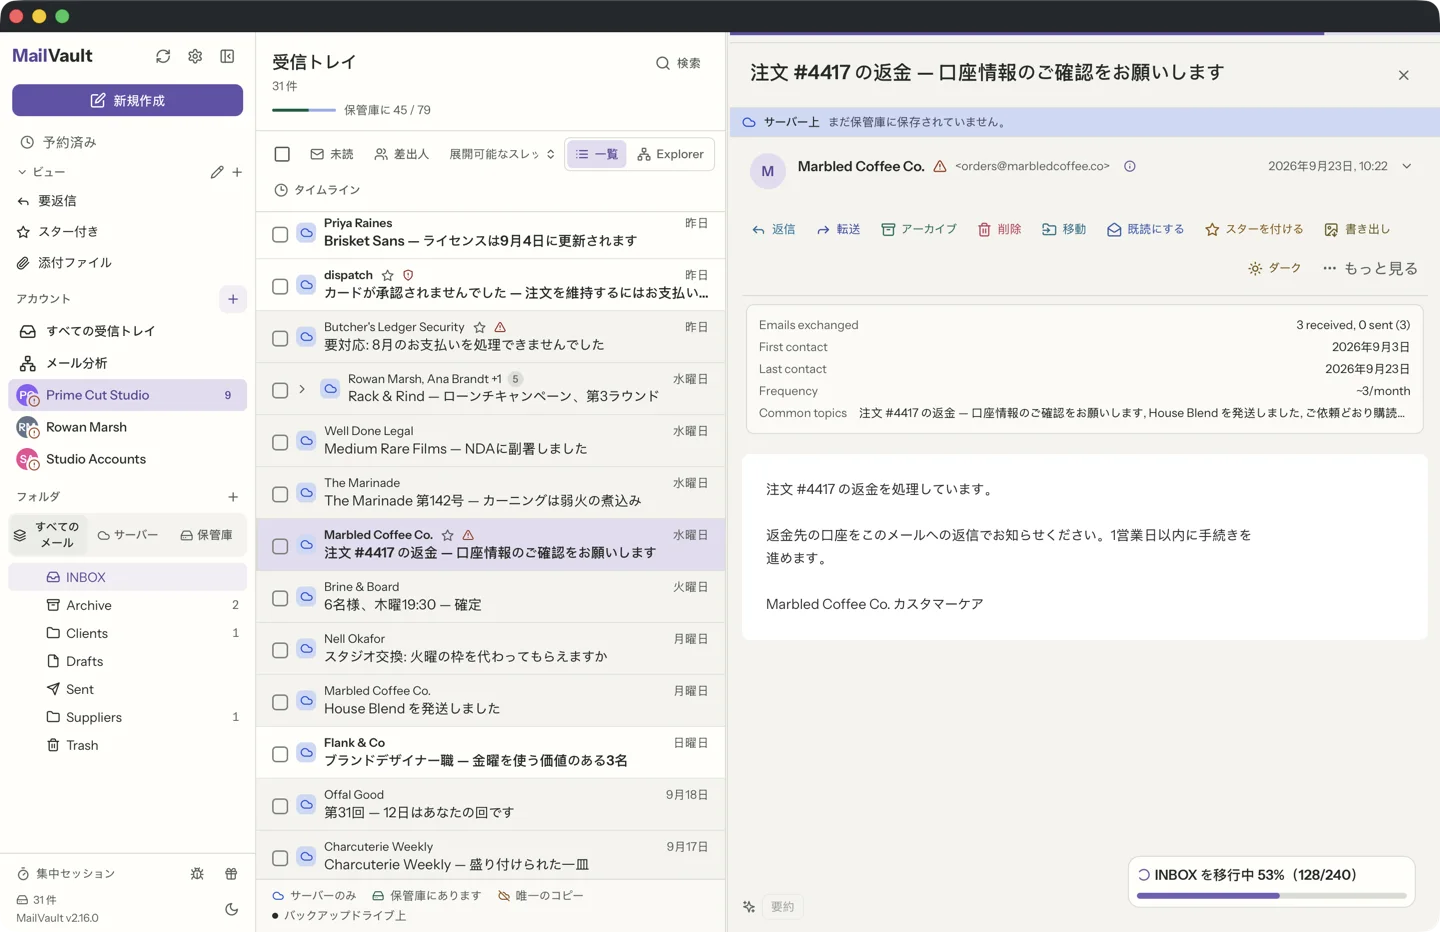The image size is (1440, 932).
Task: Expand the Rowan Marsh thread
Action: 302,389
